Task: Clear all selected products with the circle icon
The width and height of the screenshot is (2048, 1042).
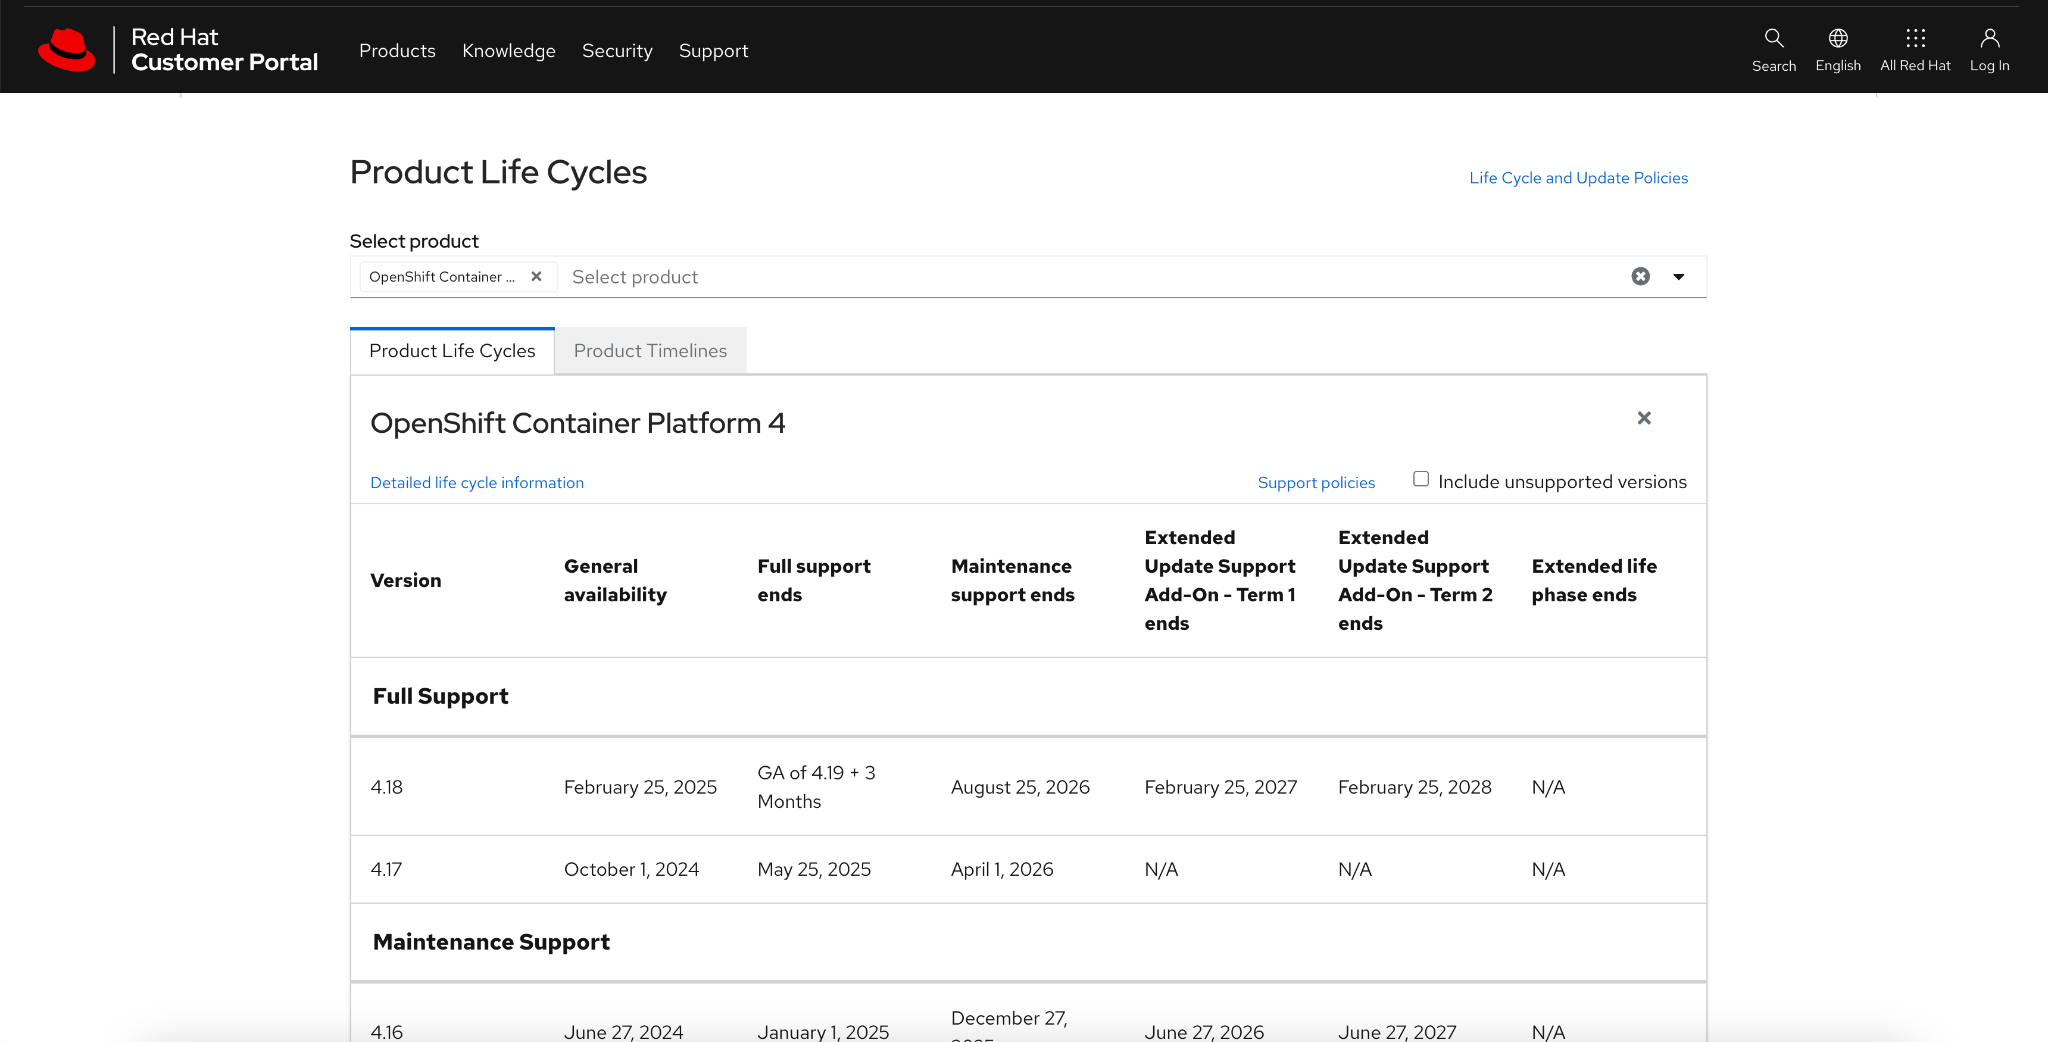Action: click(1640, 276)
